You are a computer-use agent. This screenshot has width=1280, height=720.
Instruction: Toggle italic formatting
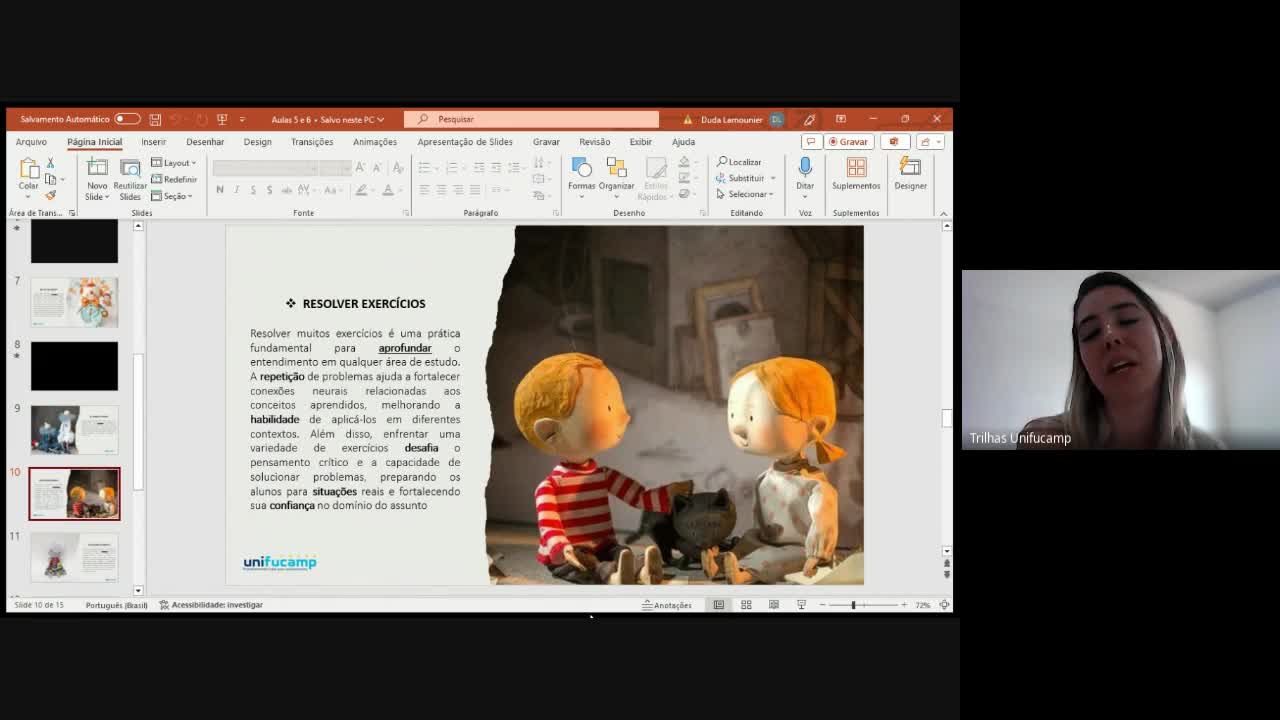click(x=237, y=190)
